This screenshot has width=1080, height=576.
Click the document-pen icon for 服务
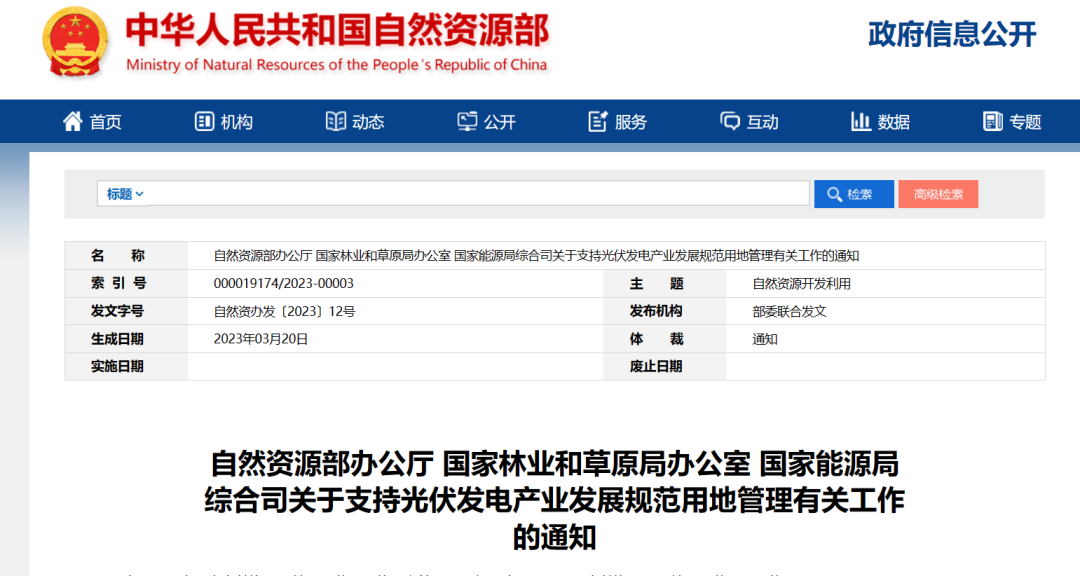point(598,122)
